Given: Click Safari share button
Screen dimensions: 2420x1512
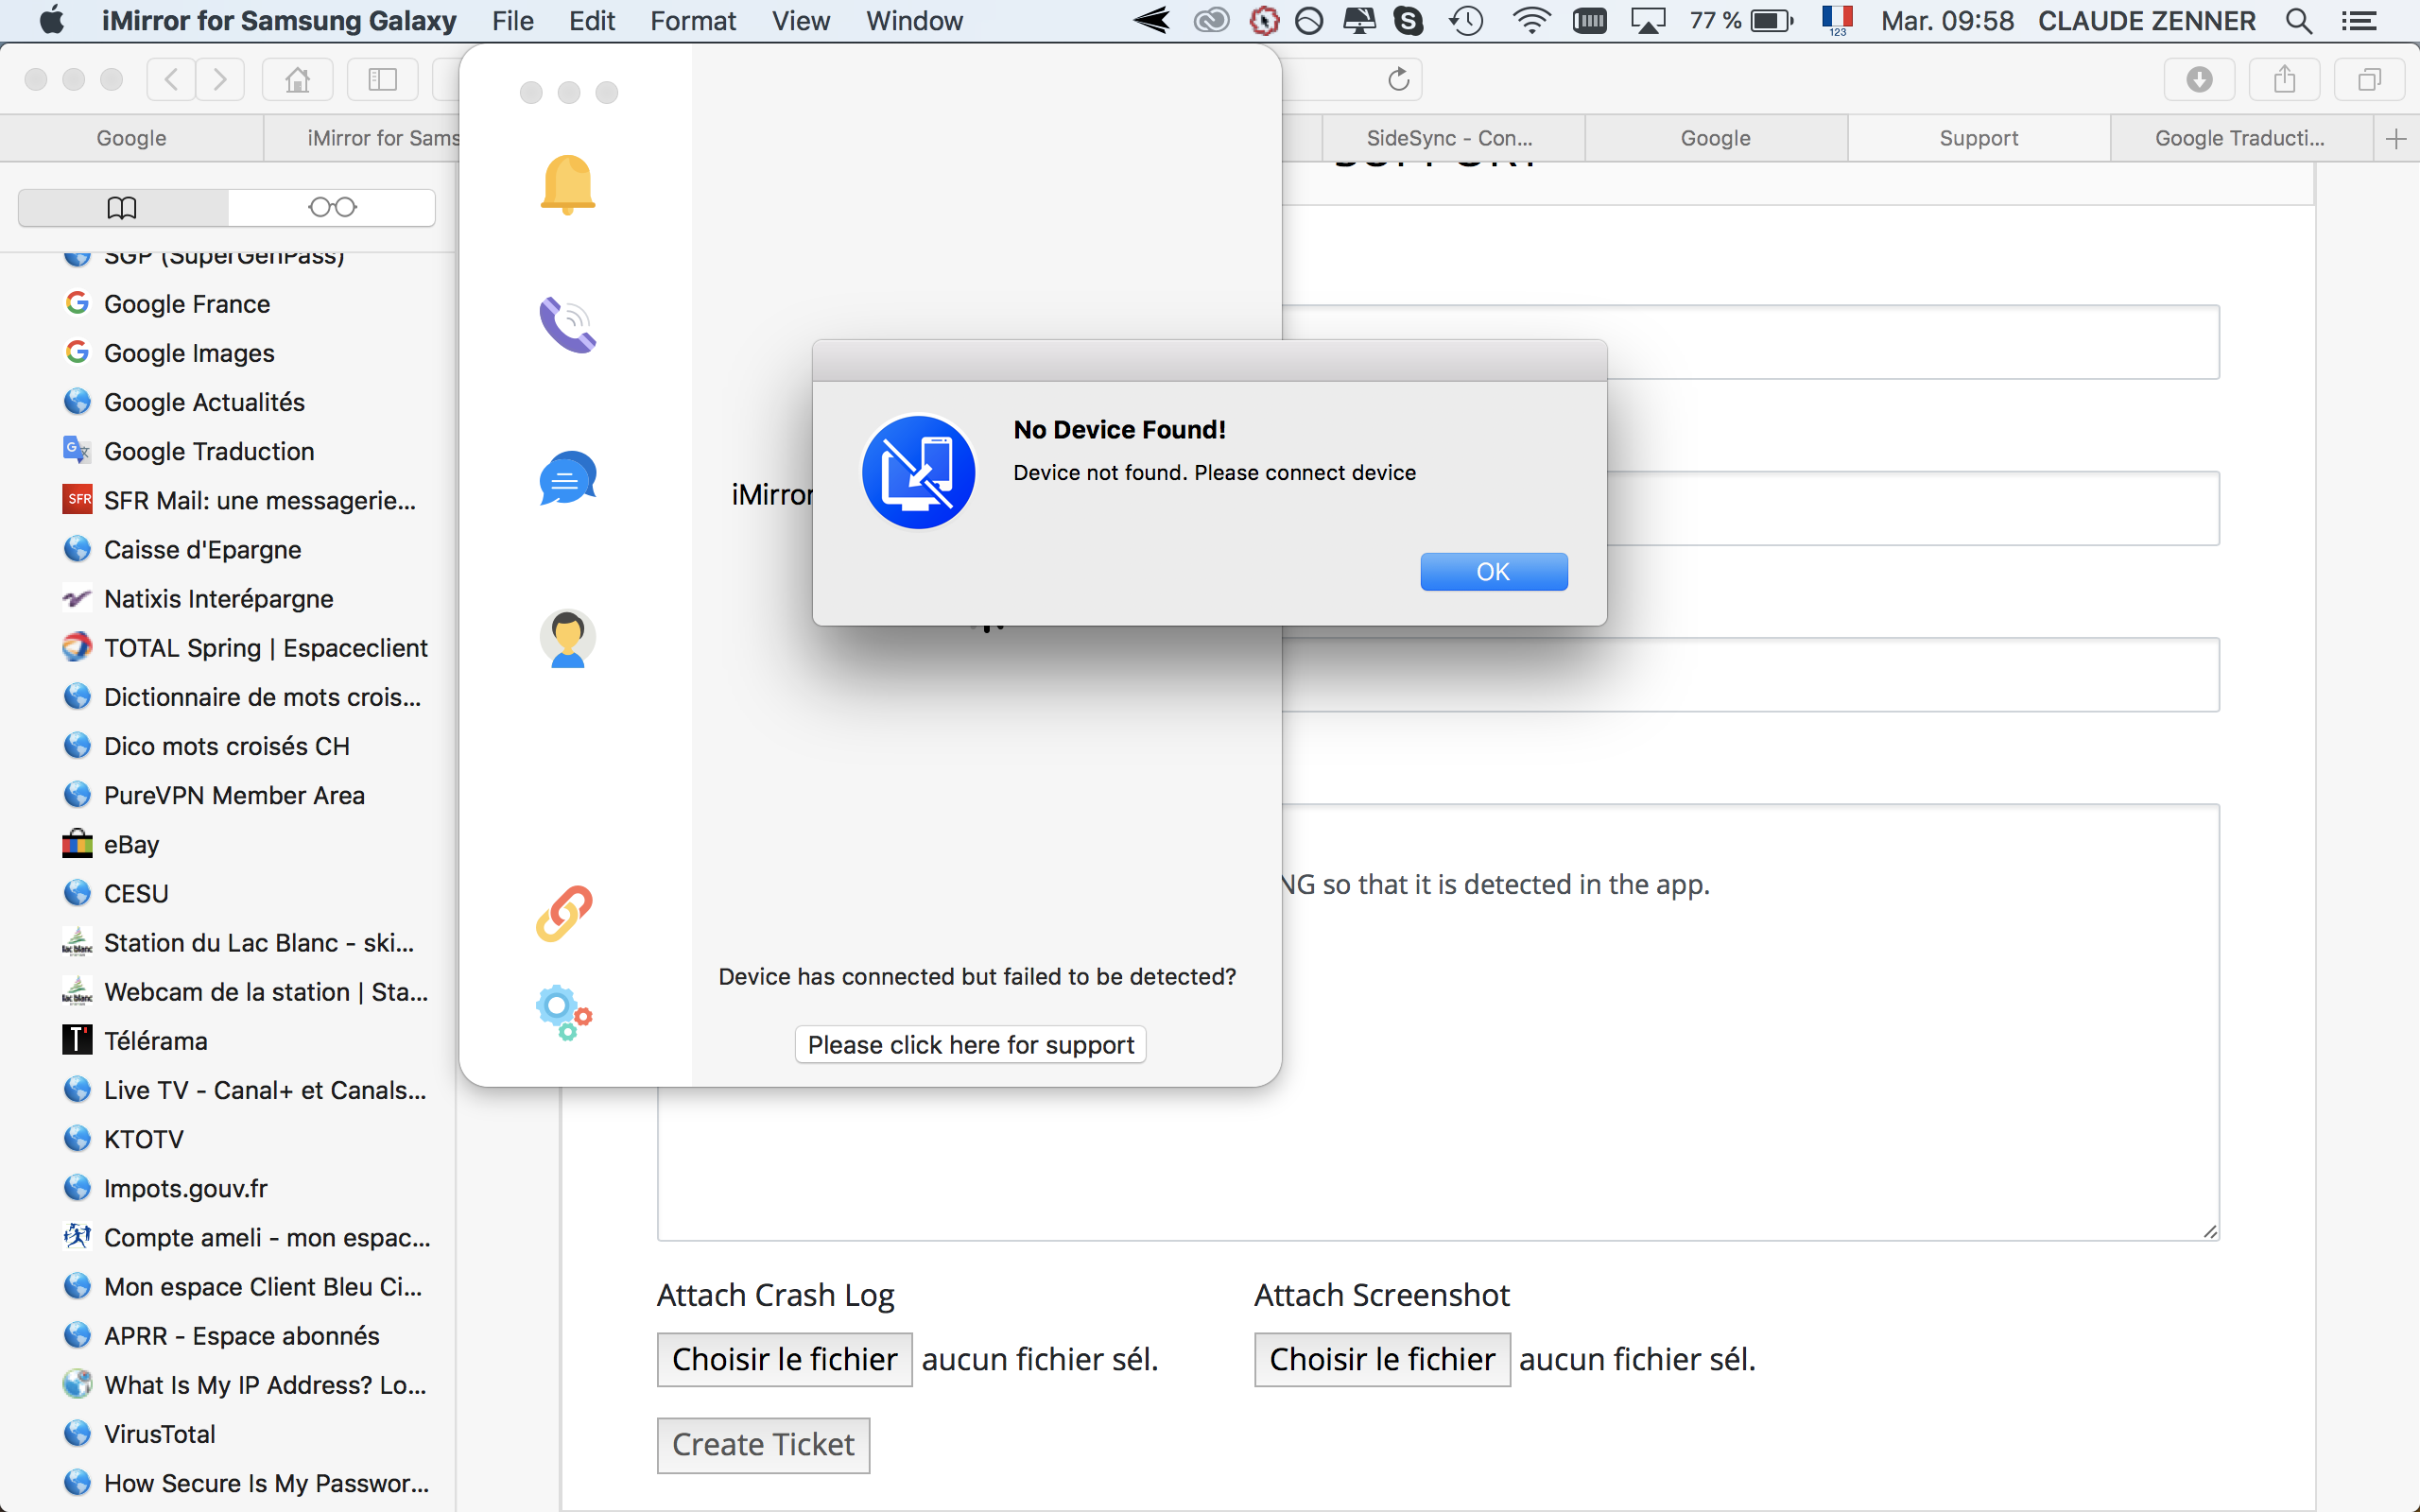Looking at the screenshot, I should click(x=2284, y=79).
